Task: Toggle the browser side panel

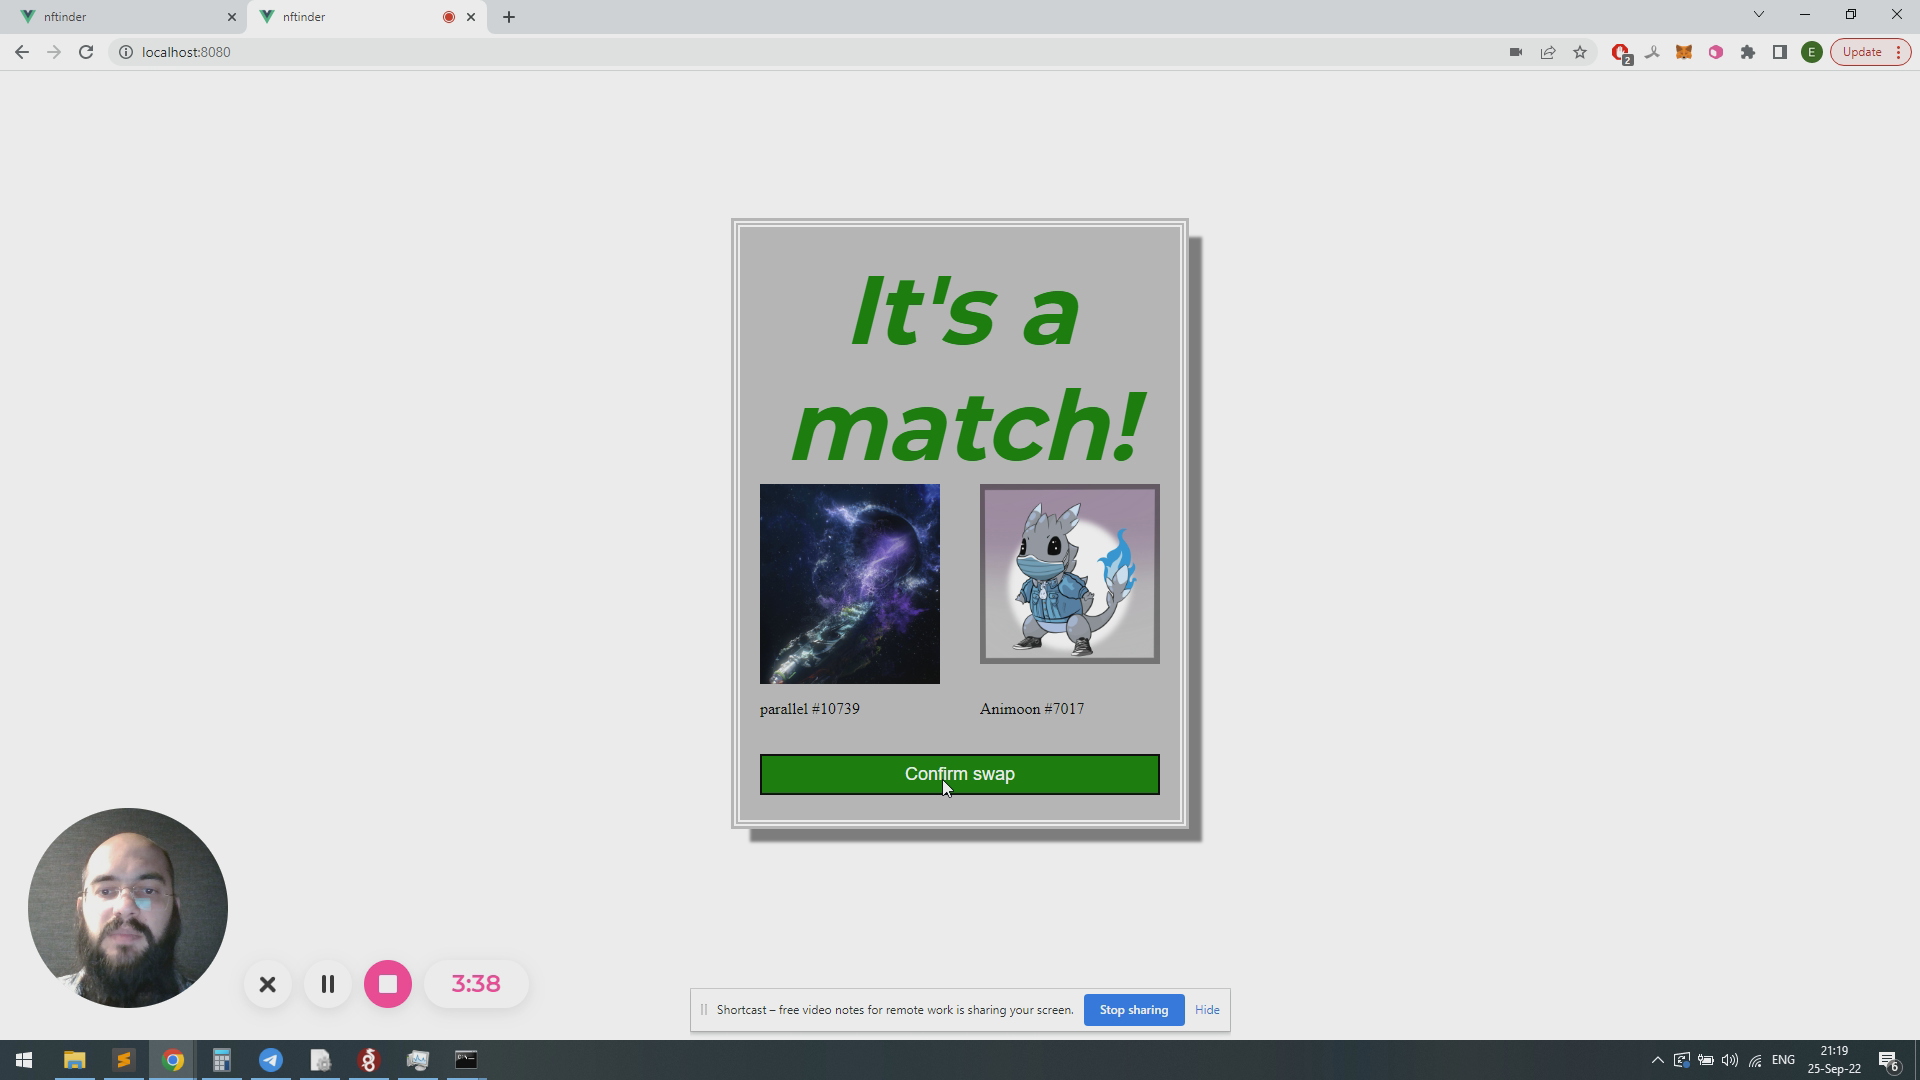Action: click(1780, 52)
